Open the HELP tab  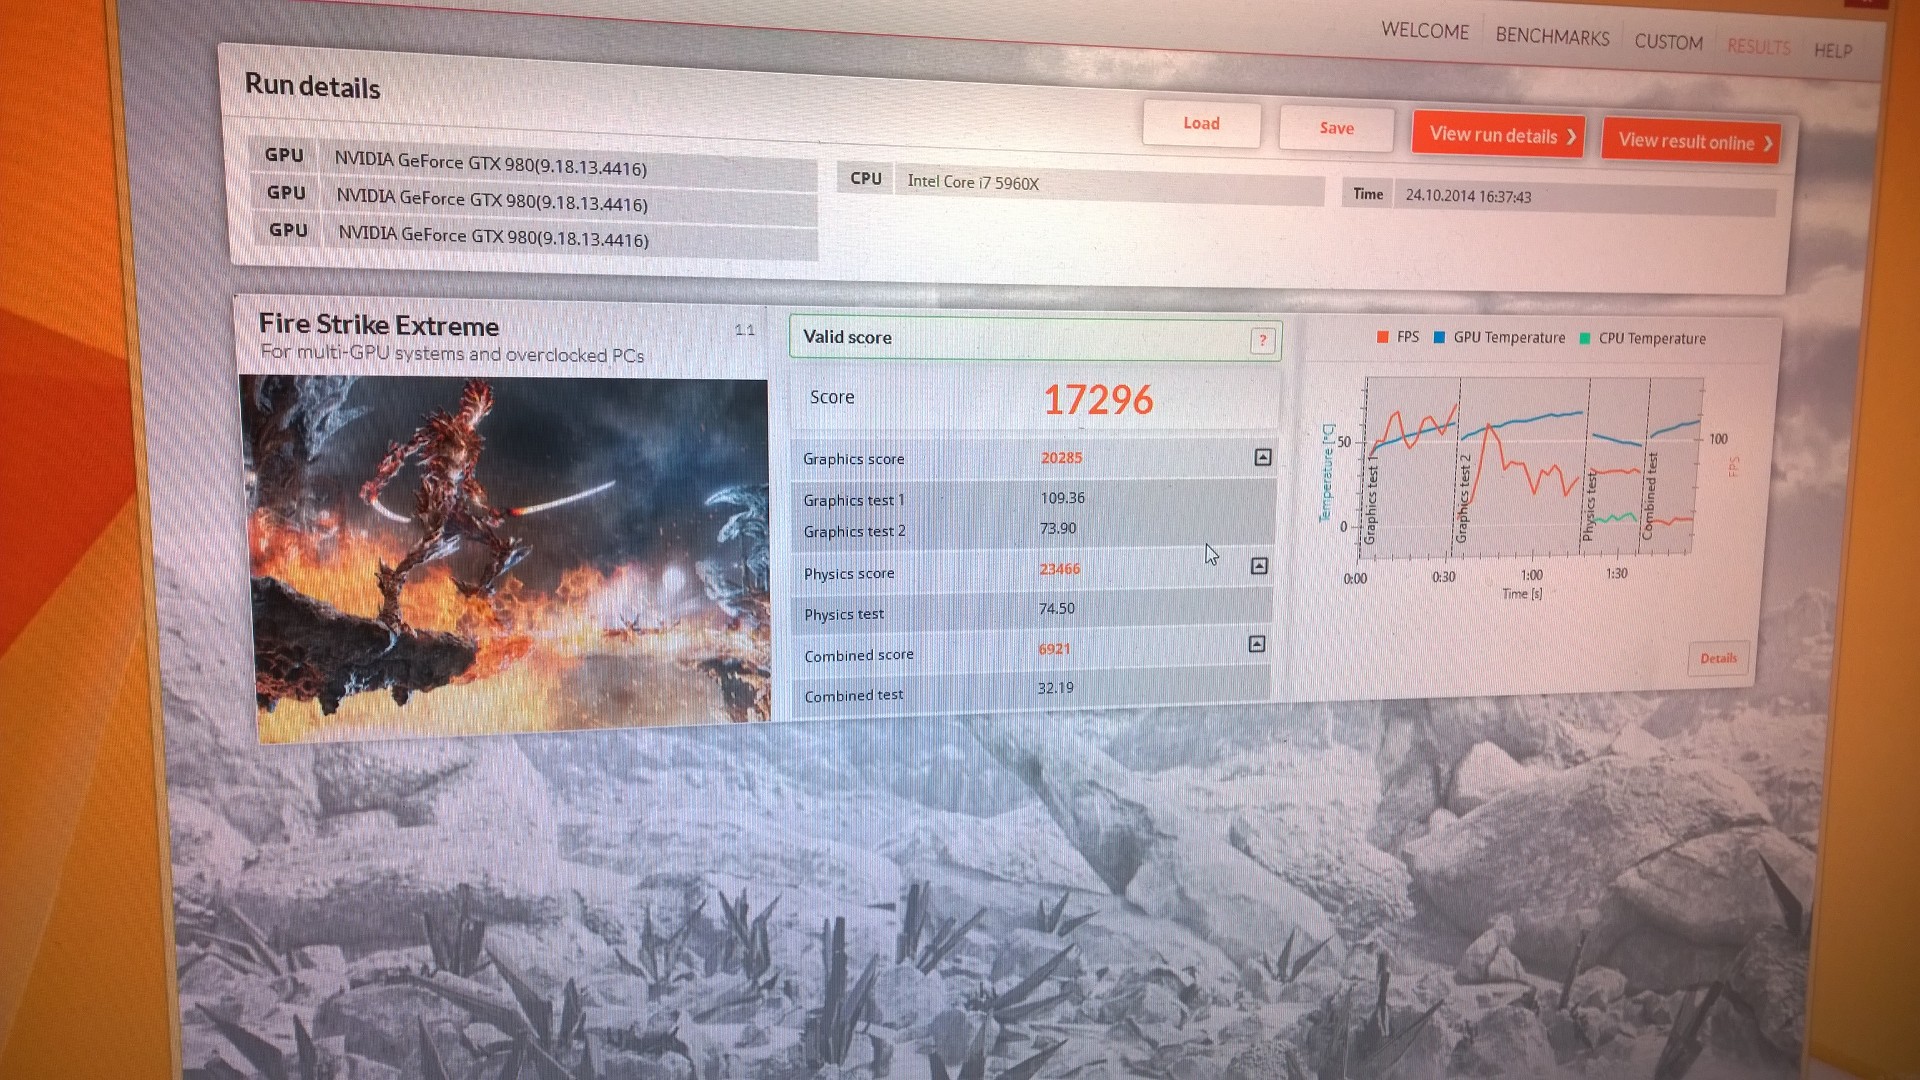(1832, 50)
